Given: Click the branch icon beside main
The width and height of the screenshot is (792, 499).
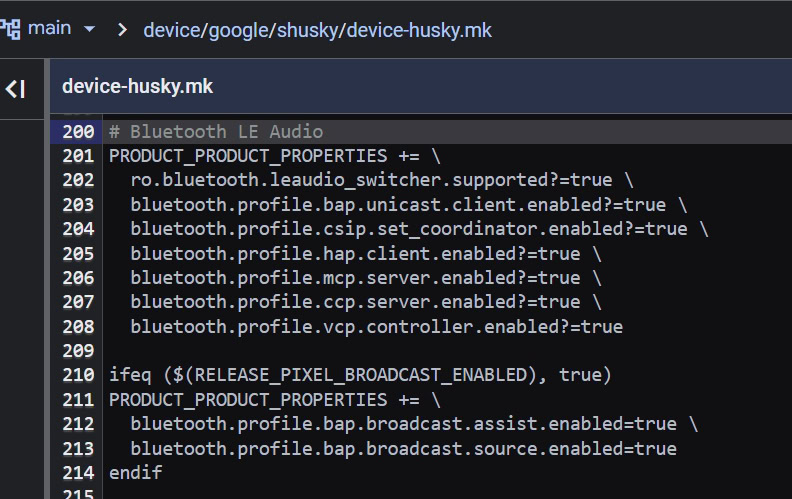Looking at the screenshot, I should tap(11, 28).
